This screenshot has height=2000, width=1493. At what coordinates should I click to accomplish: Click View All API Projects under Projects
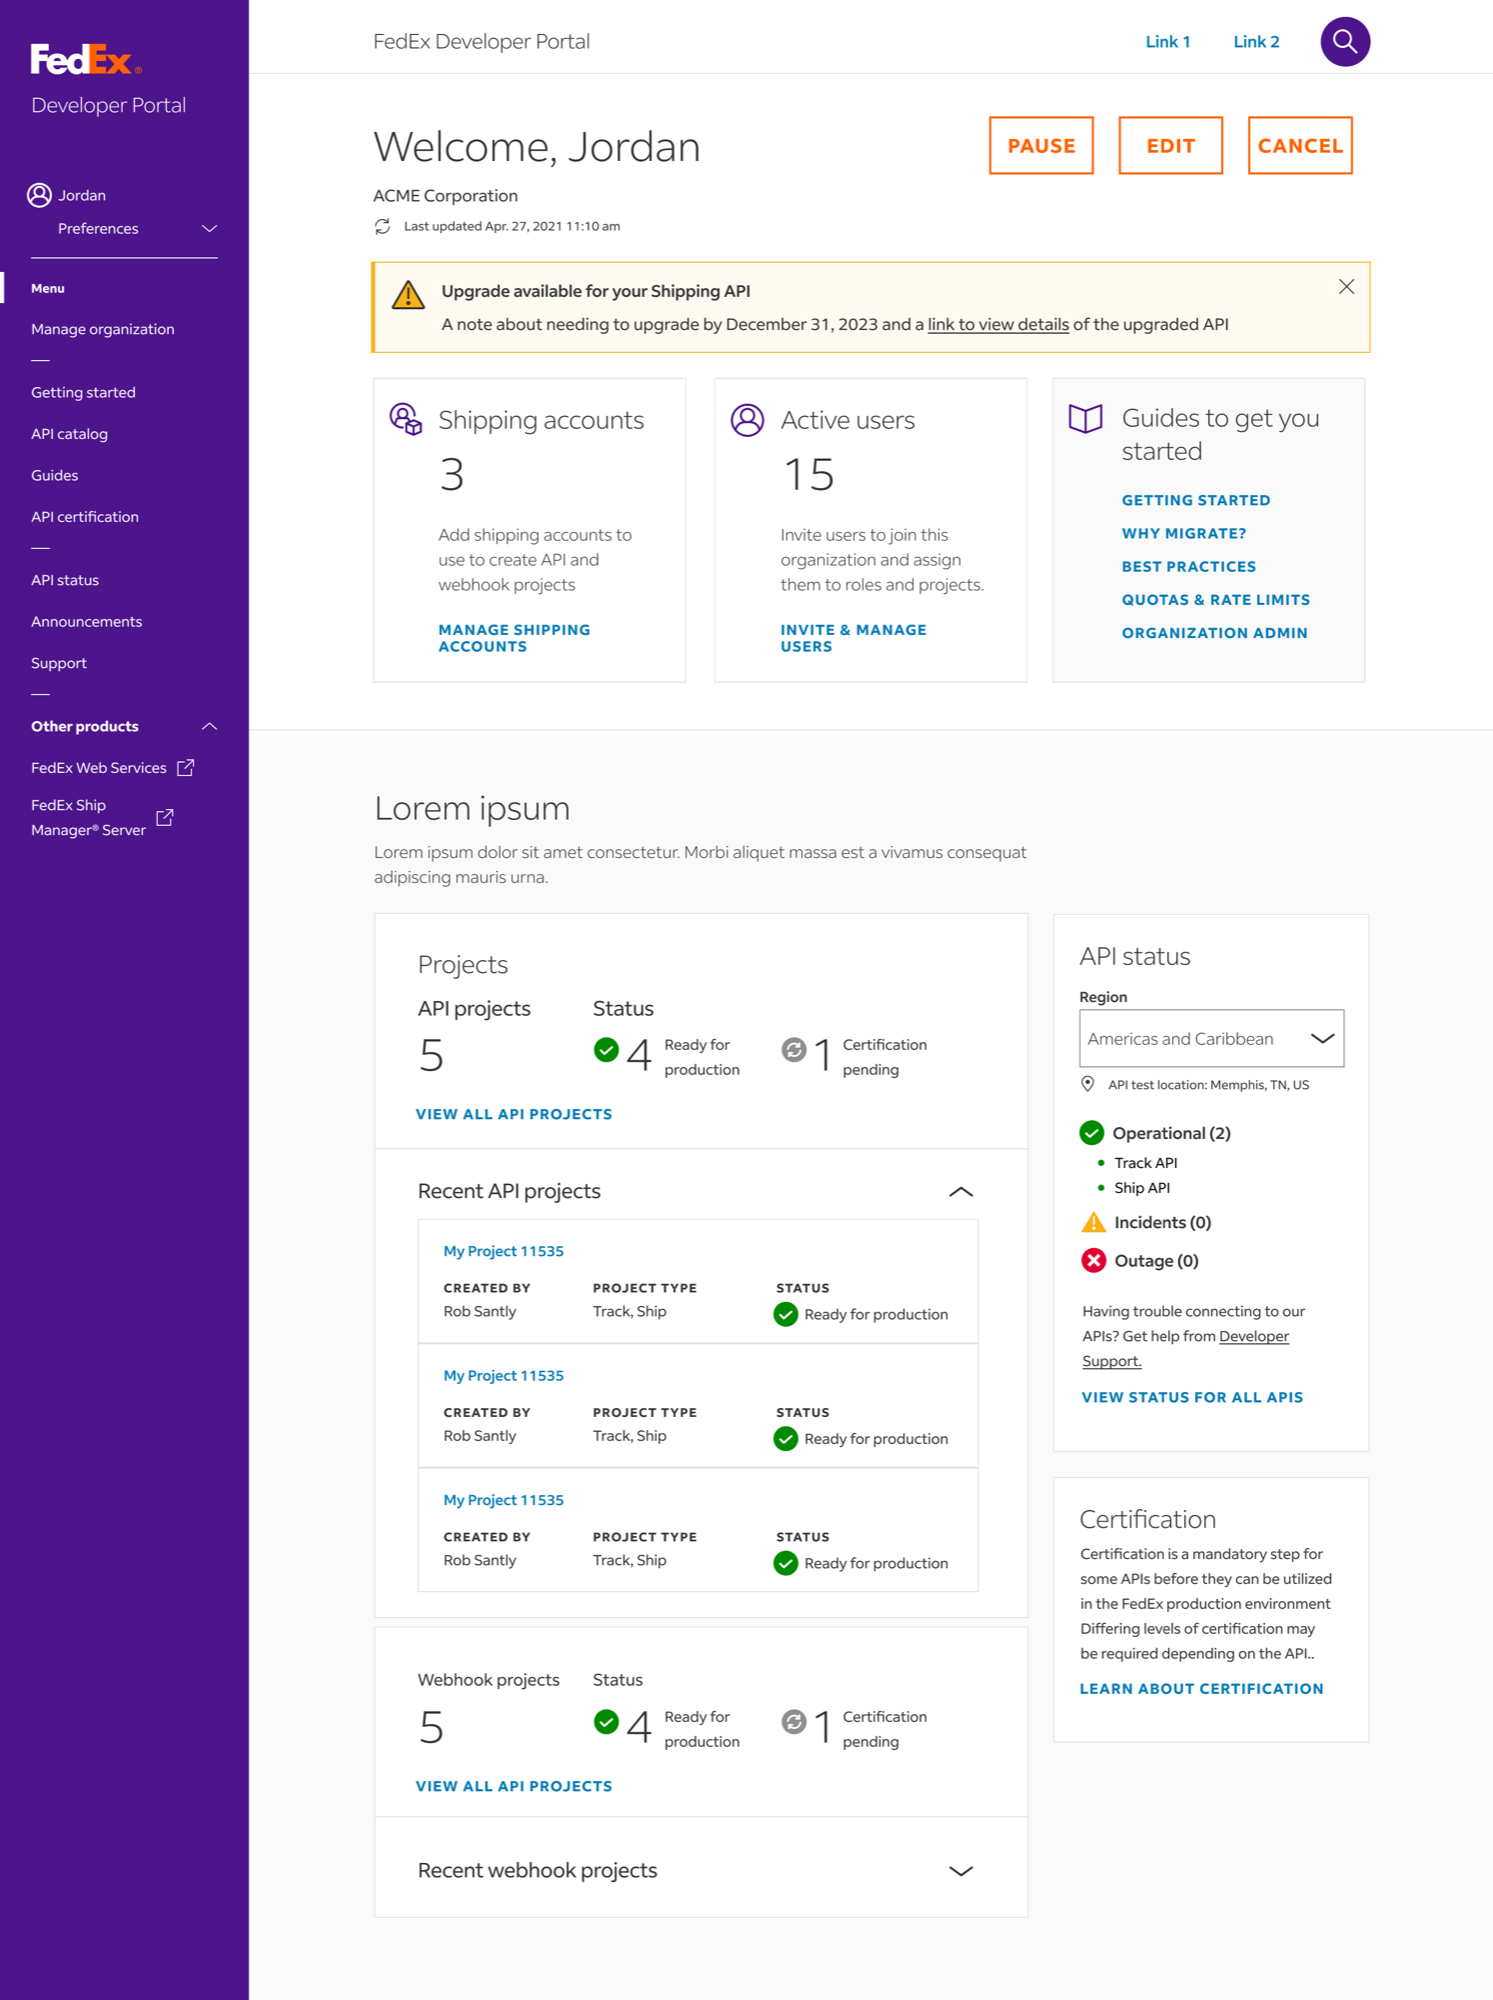pyautogui.click(x=514, y=1114)
